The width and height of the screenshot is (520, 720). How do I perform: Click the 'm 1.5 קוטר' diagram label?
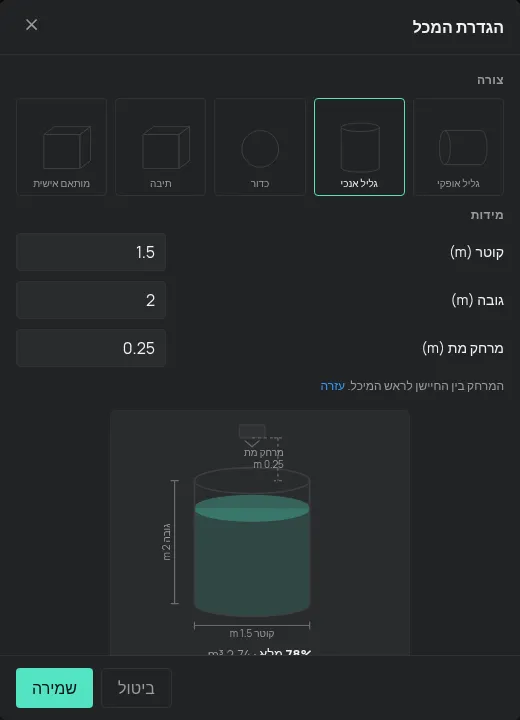(252, 634)
